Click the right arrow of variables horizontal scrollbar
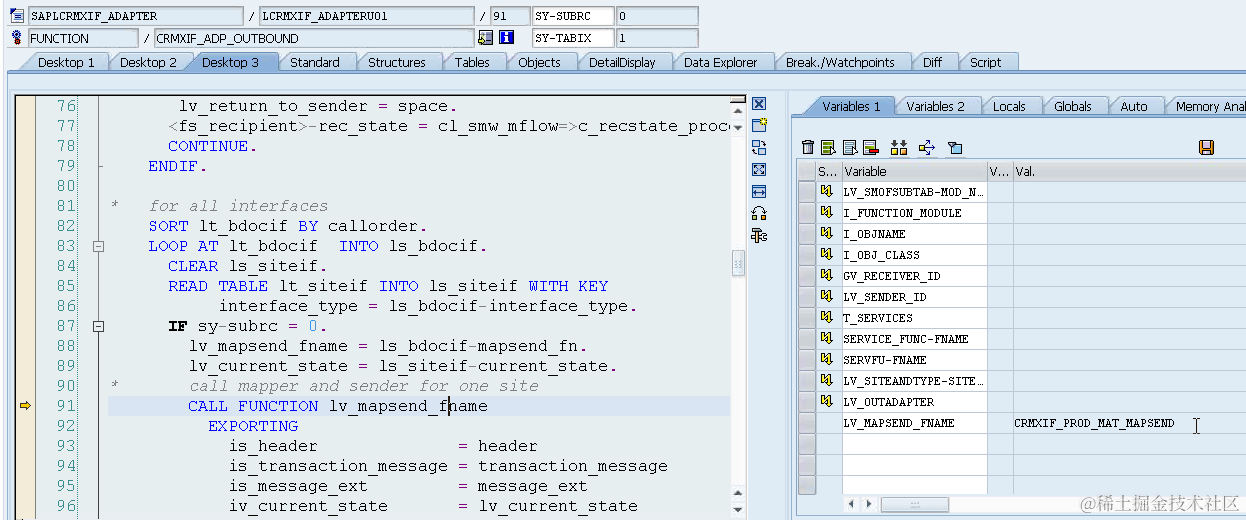Viewport: 1246px width, 520px height. point(869,504)
